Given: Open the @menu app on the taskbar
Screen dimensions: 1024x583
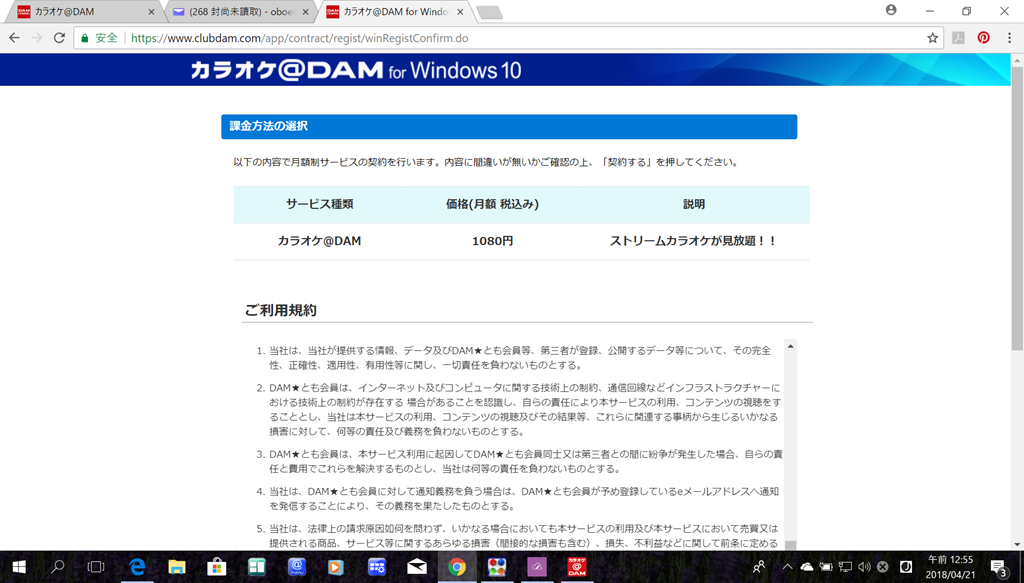Looking at the screenshot, I should pyautogui.click(x=296, y=567).
